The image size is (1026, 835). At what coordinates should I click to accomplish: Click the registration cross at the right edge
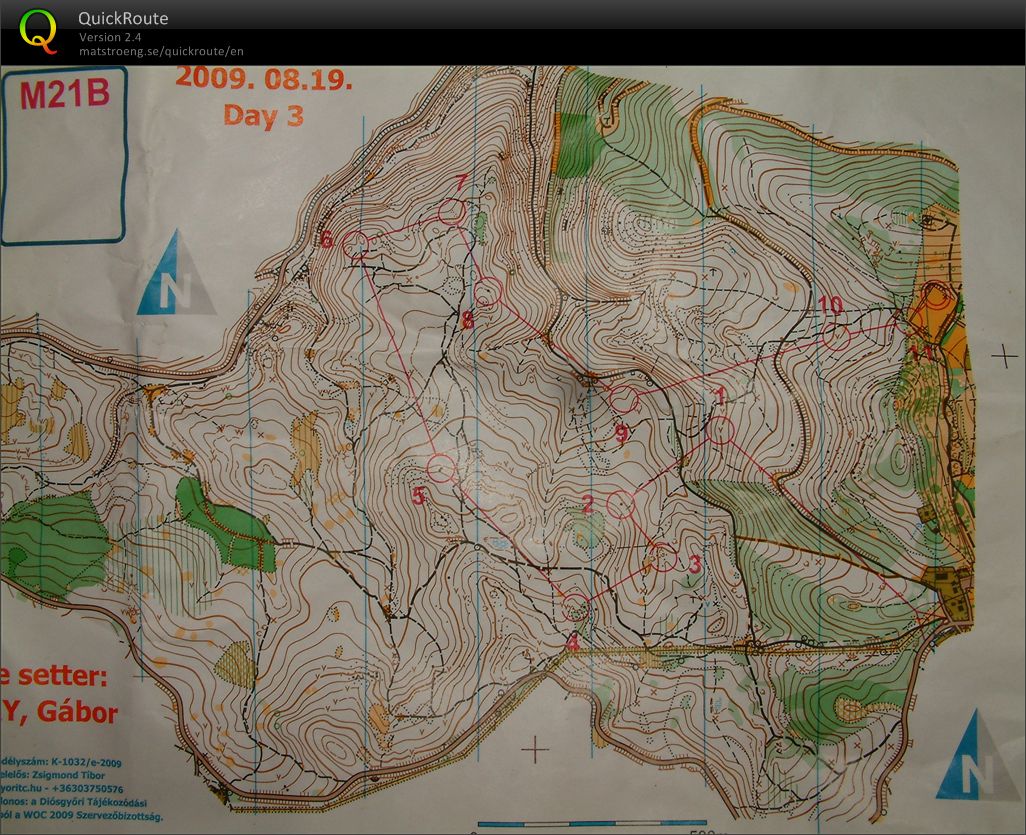click(1004, 355)
